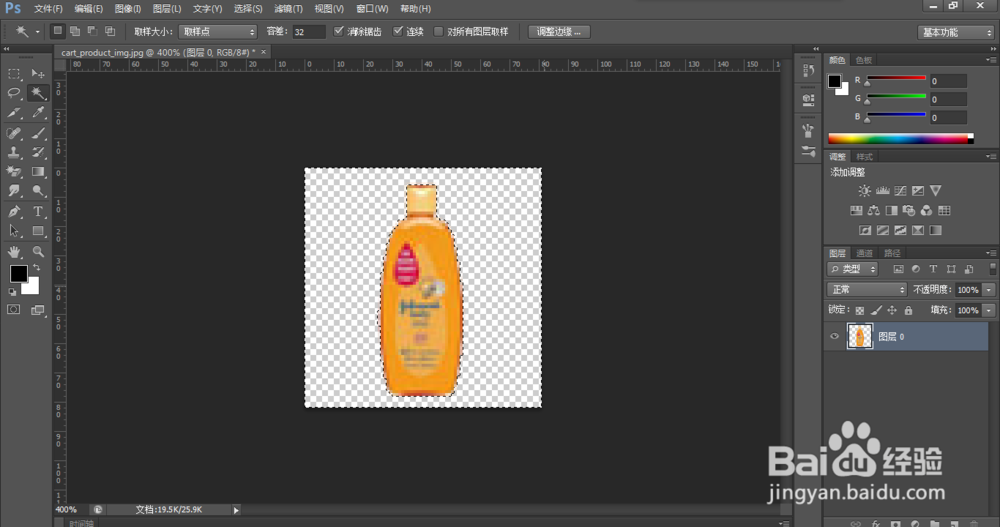The height and width of the screenshot is (527, 1000).
Task: Select the Clone Stamp tool
Action: pyautogui.click(x=13, y=152)
